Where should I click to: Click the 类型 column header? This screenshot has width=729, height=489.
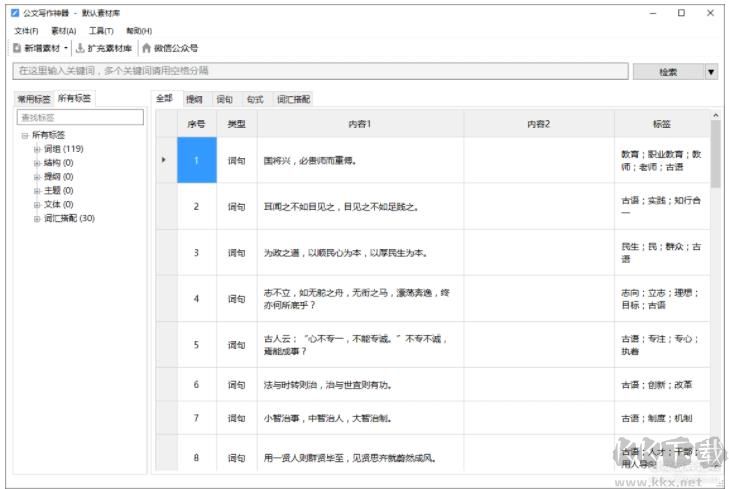tap(237, 124)
